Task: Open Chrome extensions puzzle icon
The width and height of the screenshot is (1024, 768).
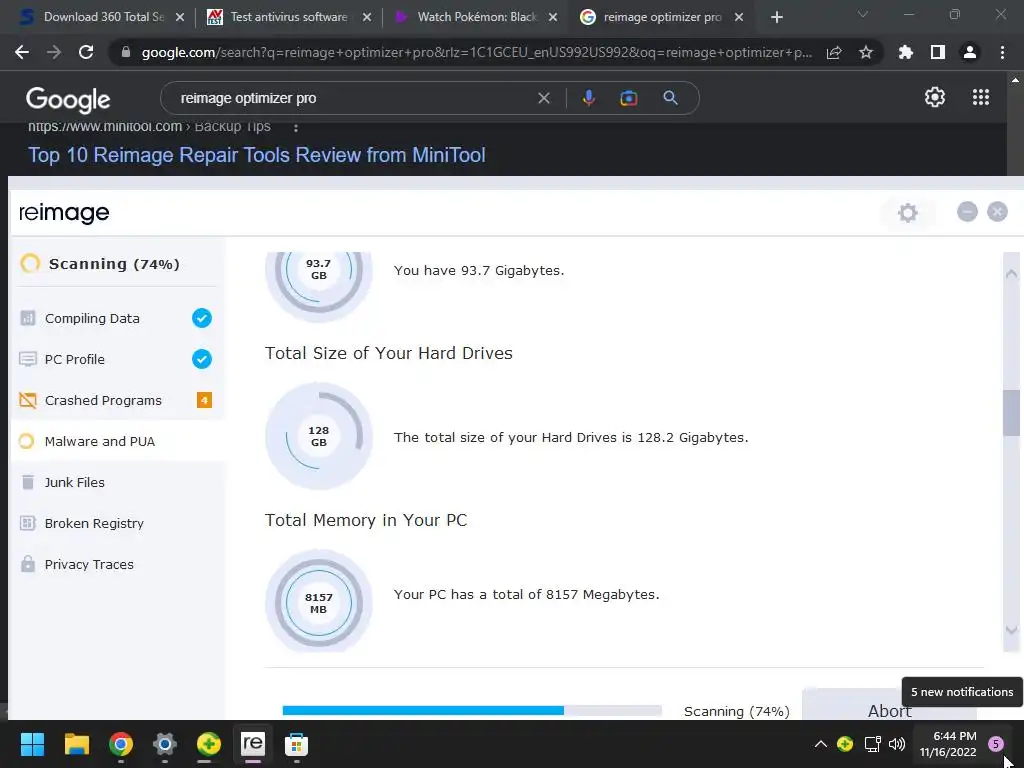Action: point(905,52)
